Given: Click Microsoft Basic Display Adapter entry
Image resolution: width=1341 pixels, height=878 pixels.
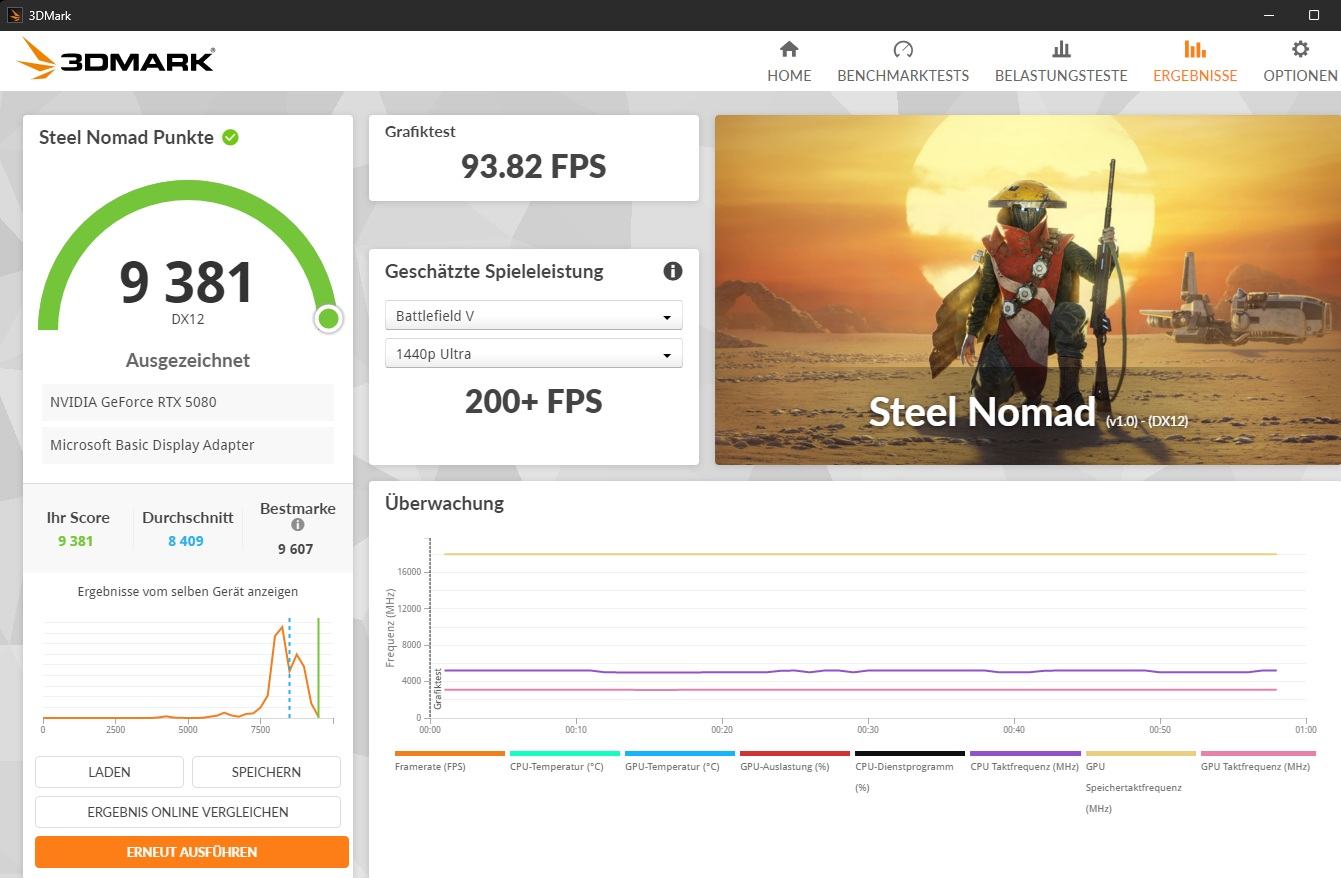Looking at the screenshot, I should pyautogui.click(x=188, y=445).
